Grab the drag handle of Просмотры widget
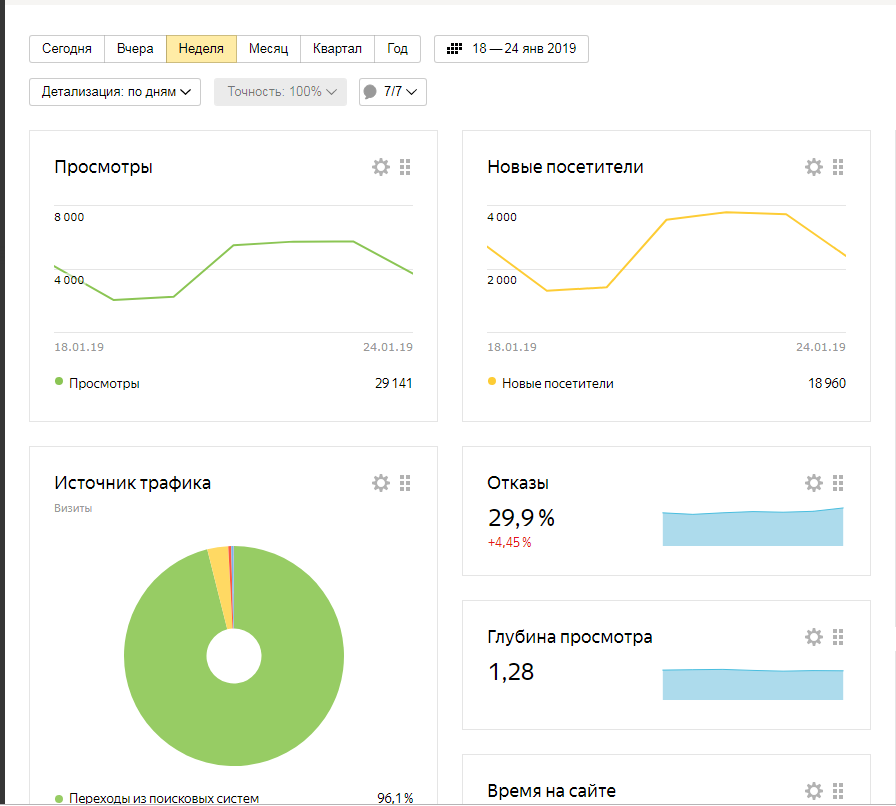The height and width of the screenshot is (806, 896). coord(405,167)
